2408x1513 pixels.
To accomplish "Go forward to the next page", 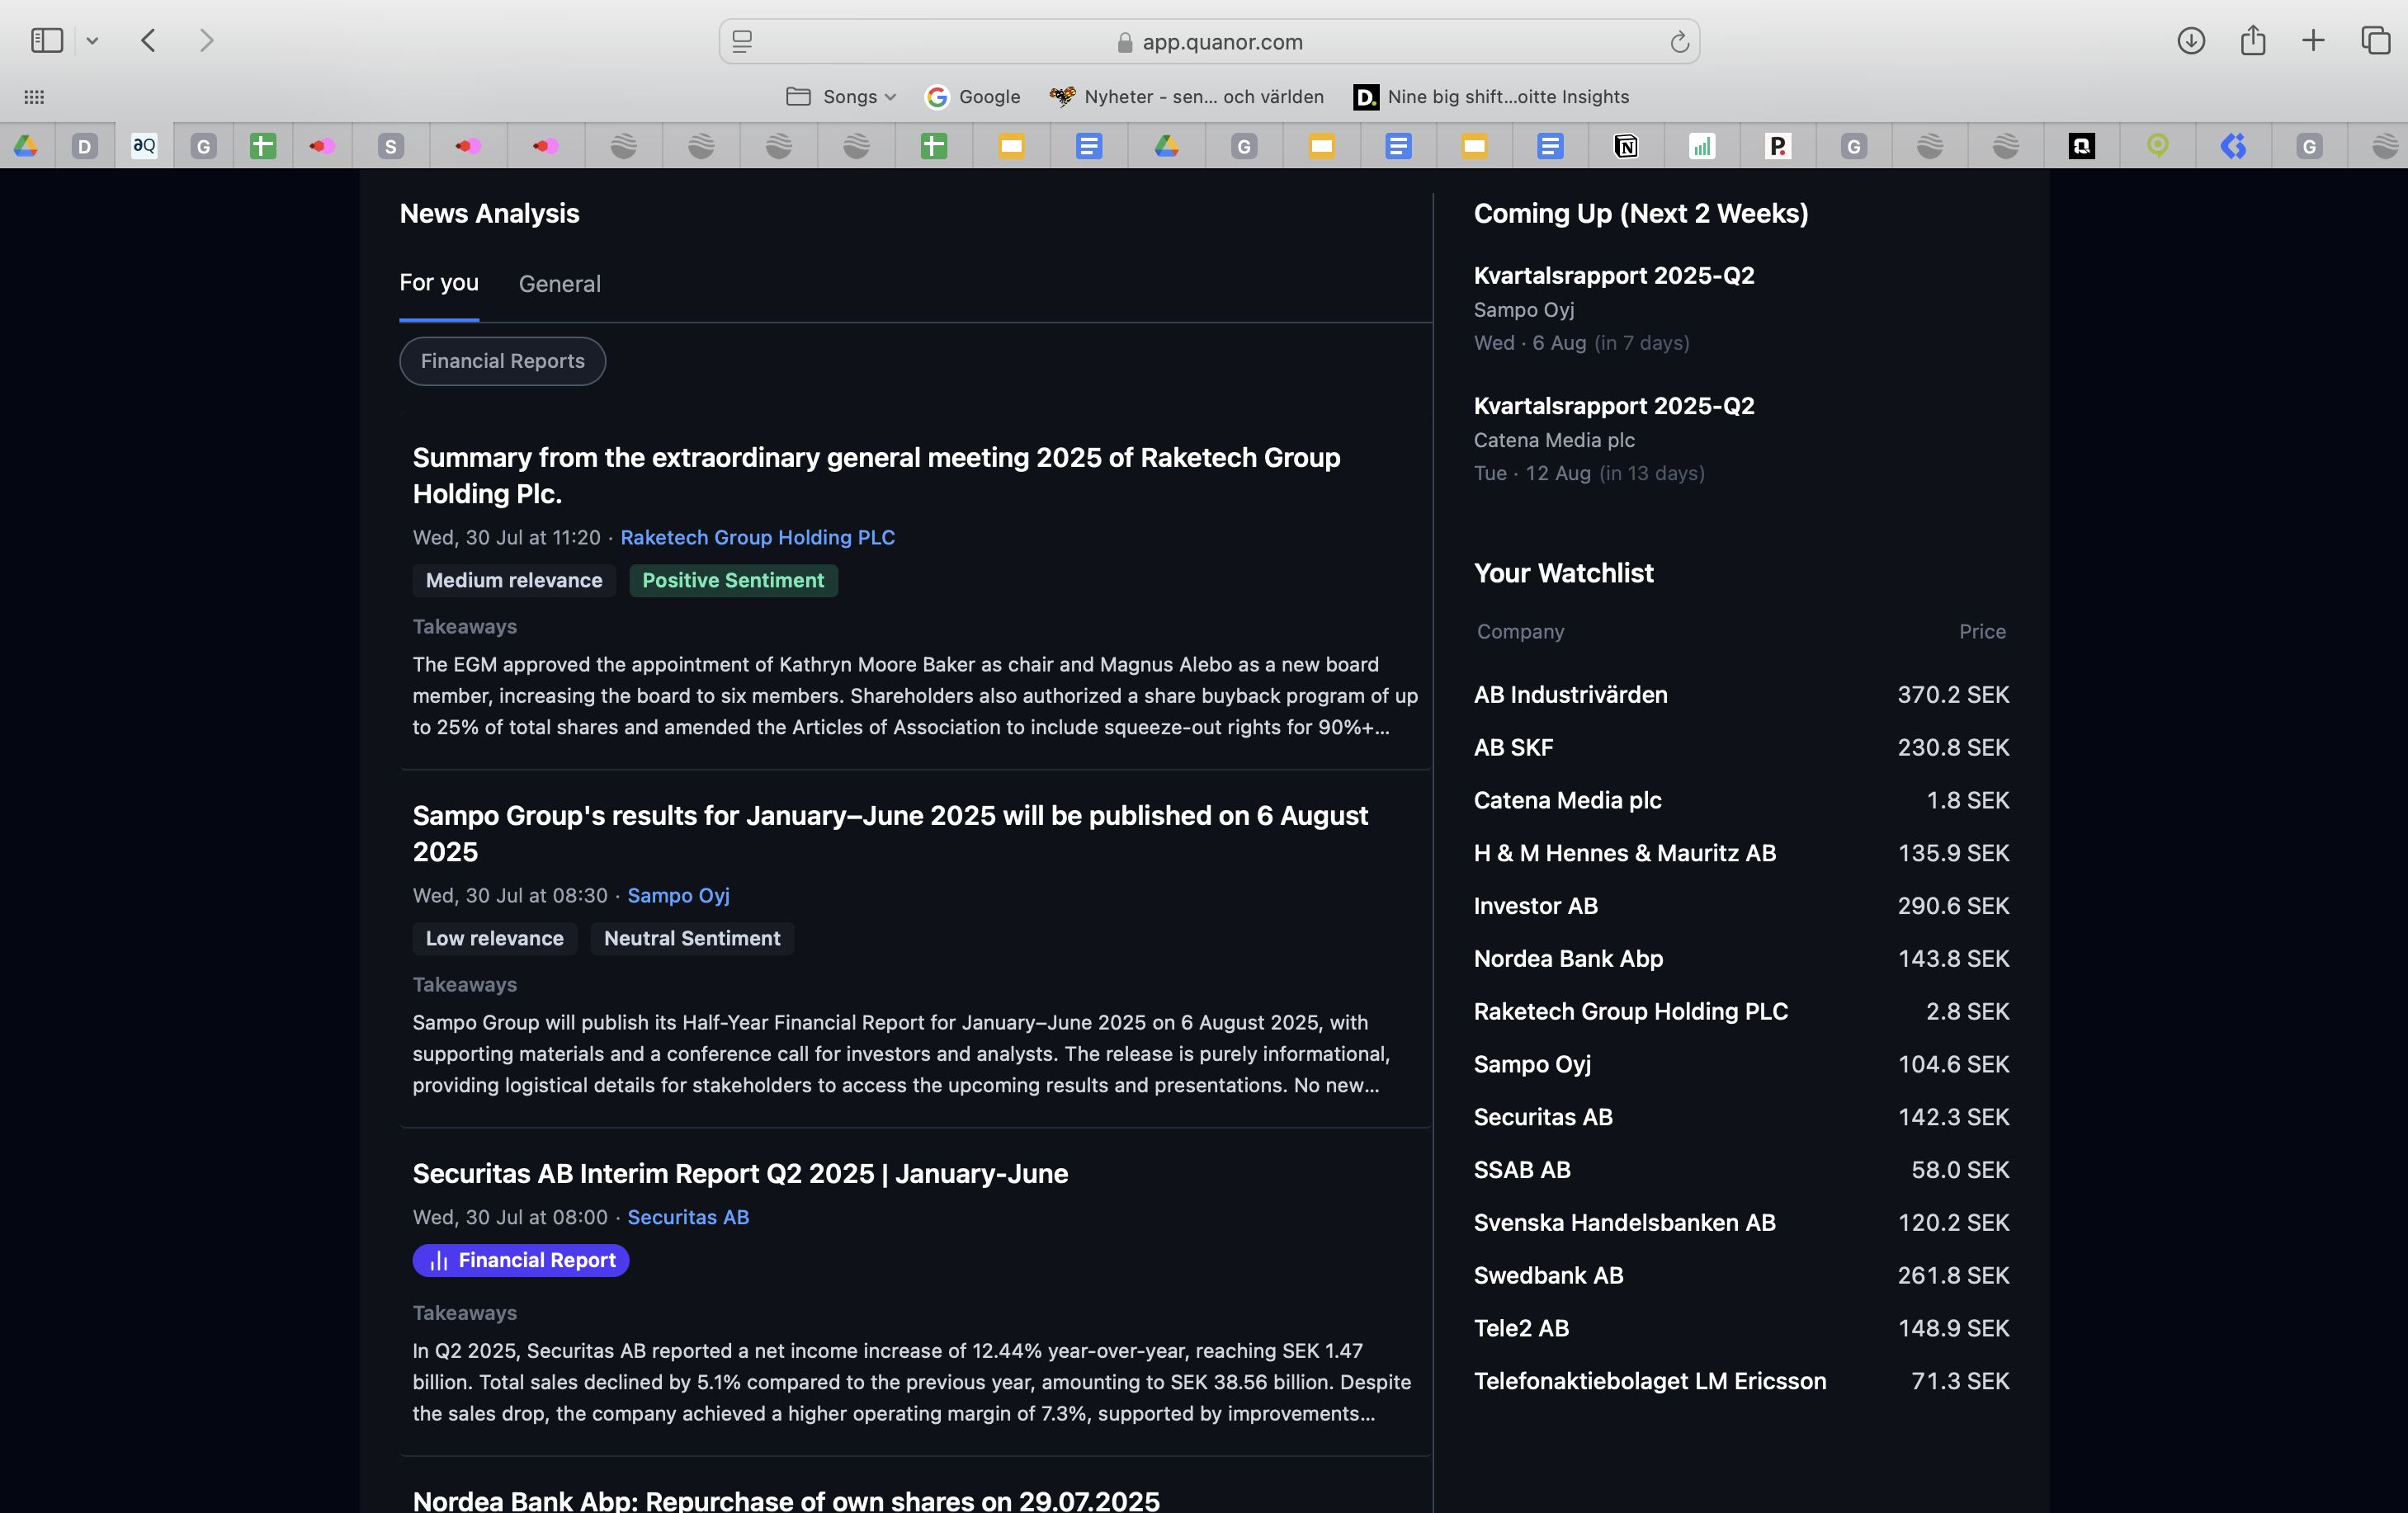I will (206, 41).
